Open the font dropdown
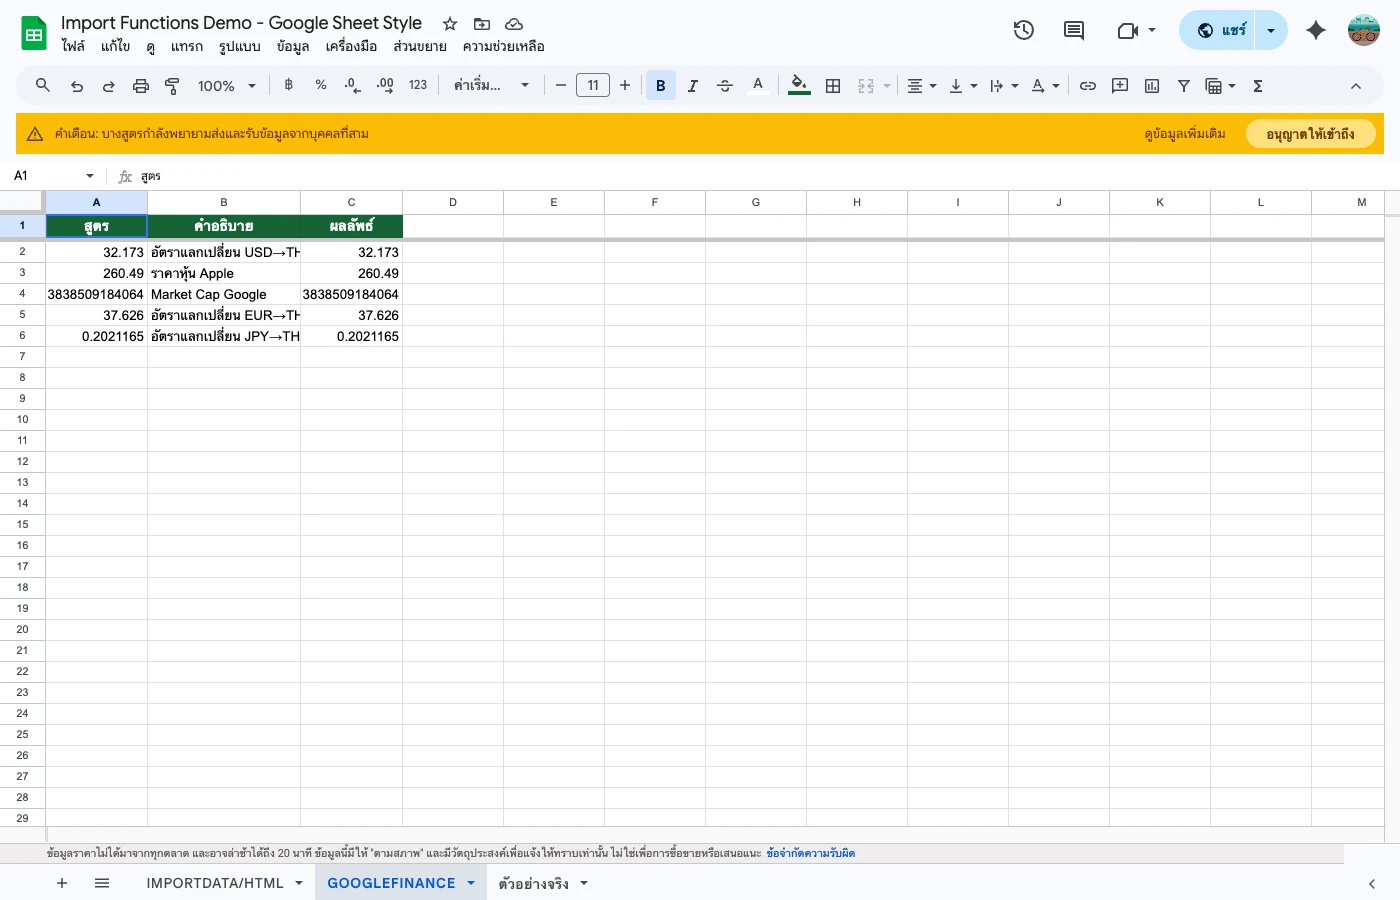Viewport: 1400px width, 900px height. pos(490,85)
